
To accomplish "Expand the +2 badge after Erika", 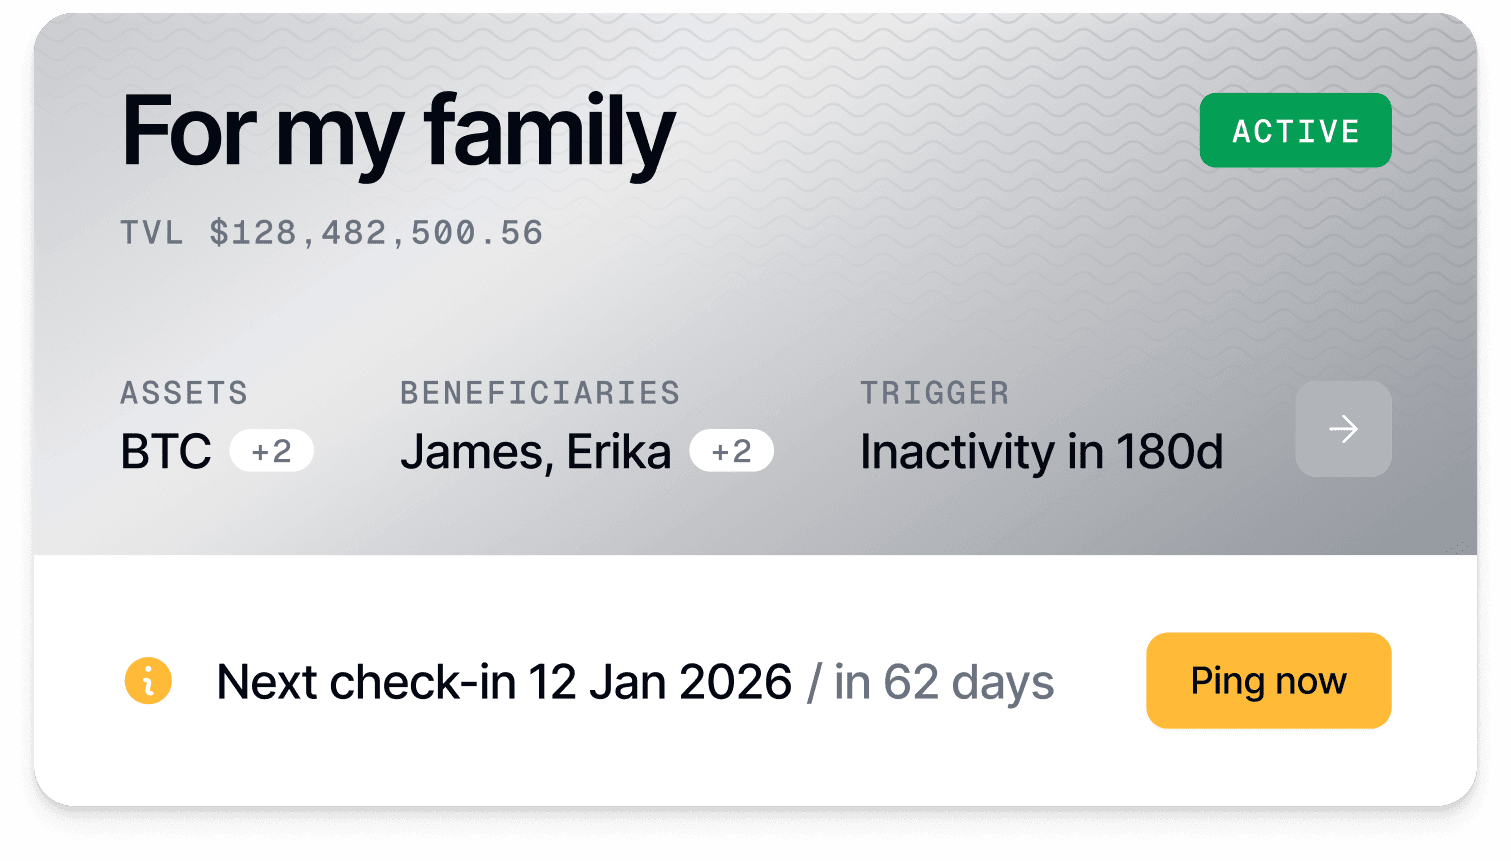I will click(731, 451).
